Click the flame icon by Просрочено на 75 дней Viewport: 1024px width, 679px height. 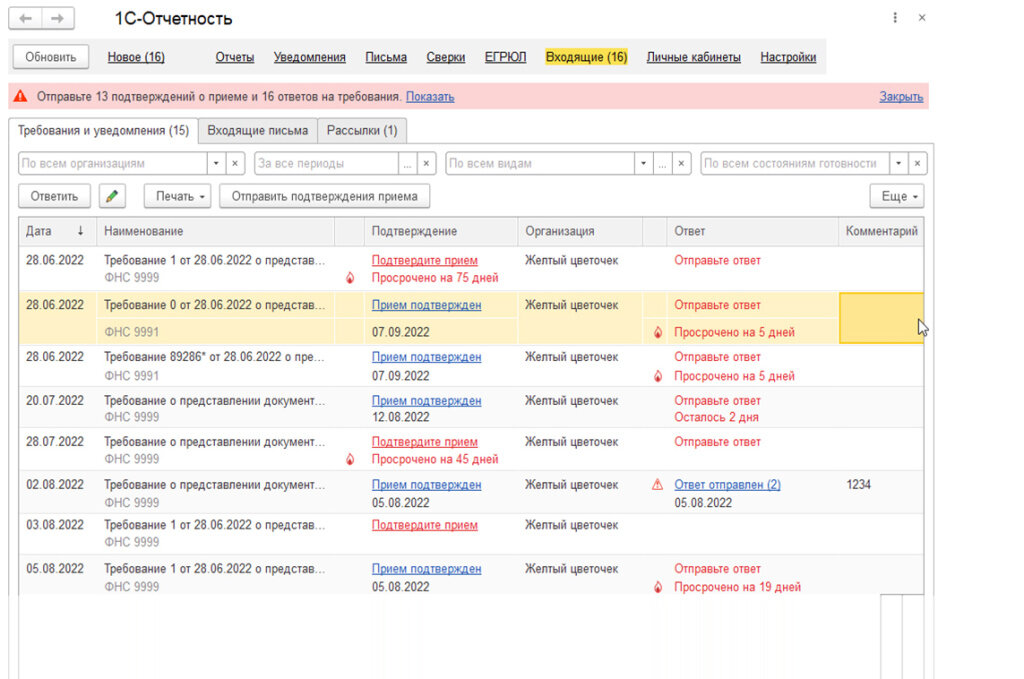(x=350, y=278)
